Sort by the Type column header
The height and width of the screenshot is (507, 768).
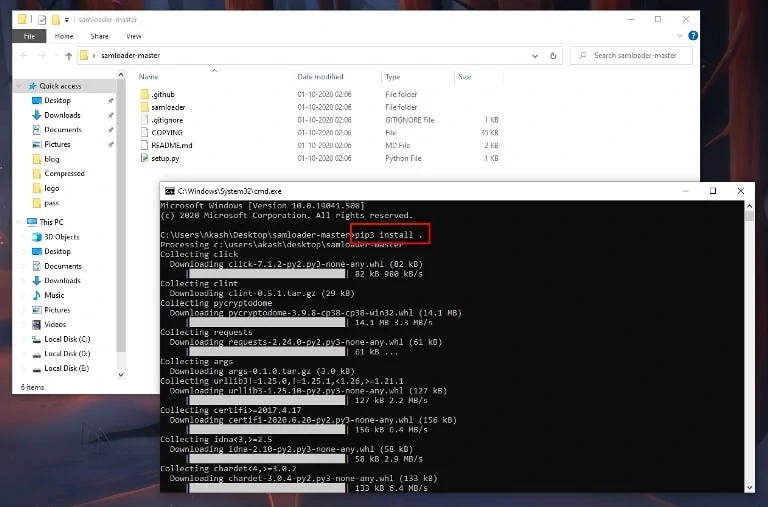click(393, 77)
